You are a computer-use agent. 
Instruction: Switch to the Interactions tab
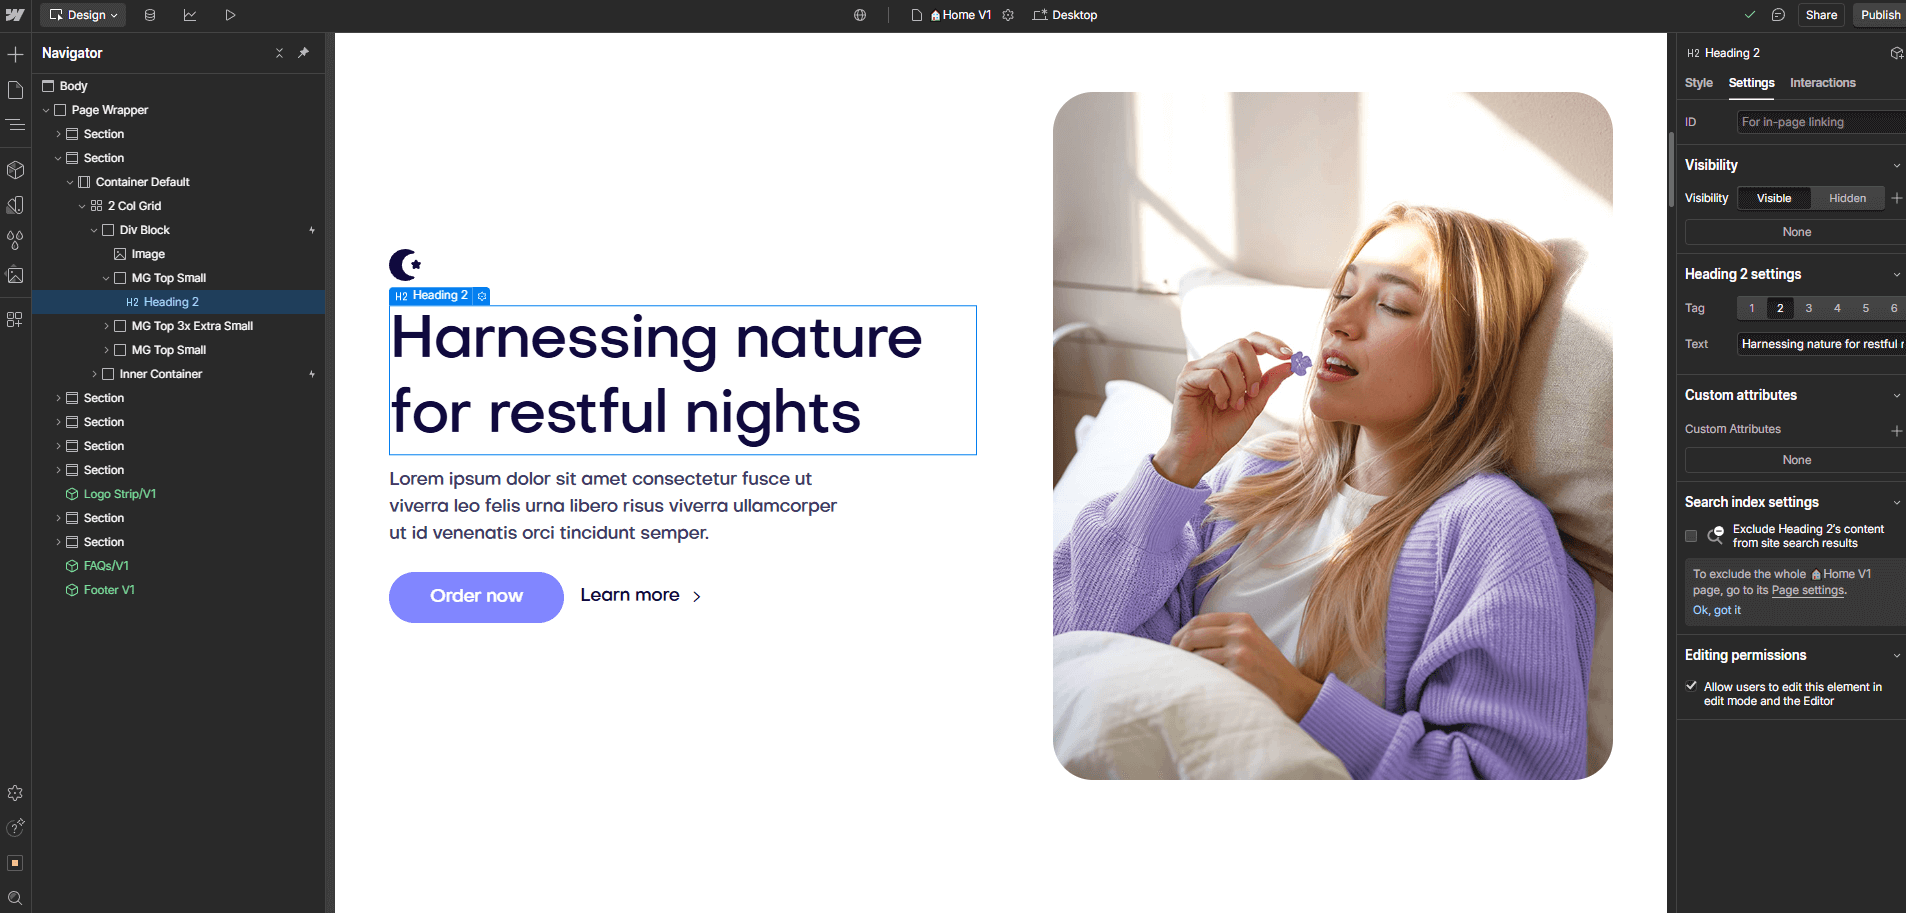[x=1822, y=83]
